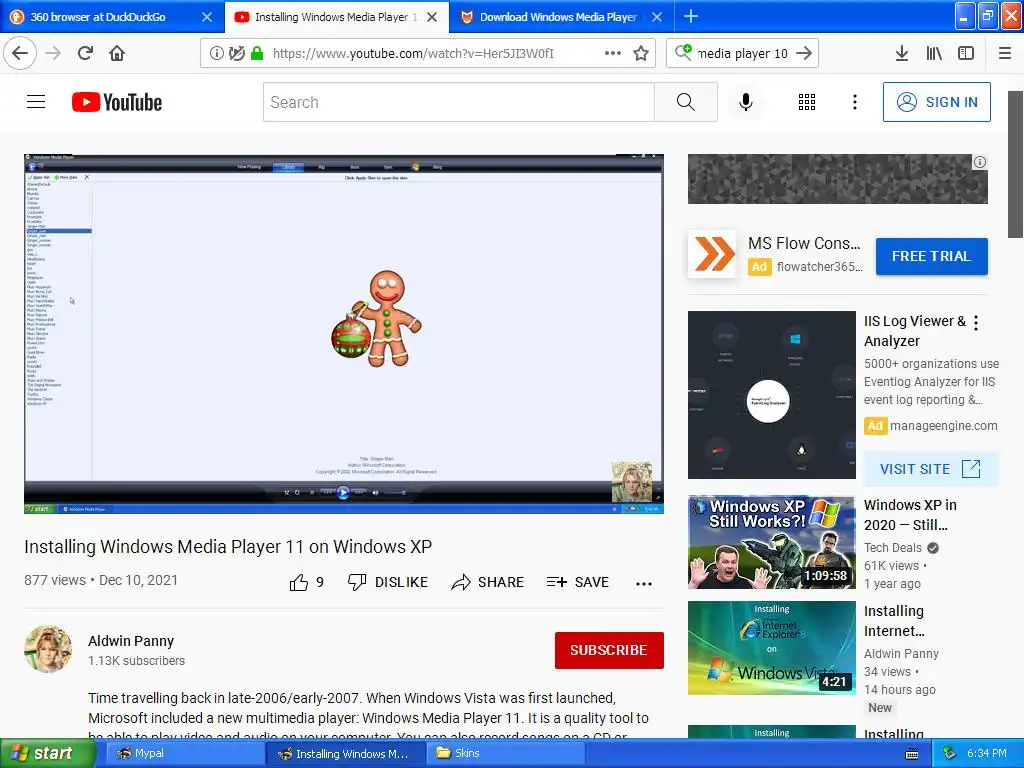The width and height of the screenshot is (1024, 768).
Task: Open the browser home page
Action: click(117, 53)
